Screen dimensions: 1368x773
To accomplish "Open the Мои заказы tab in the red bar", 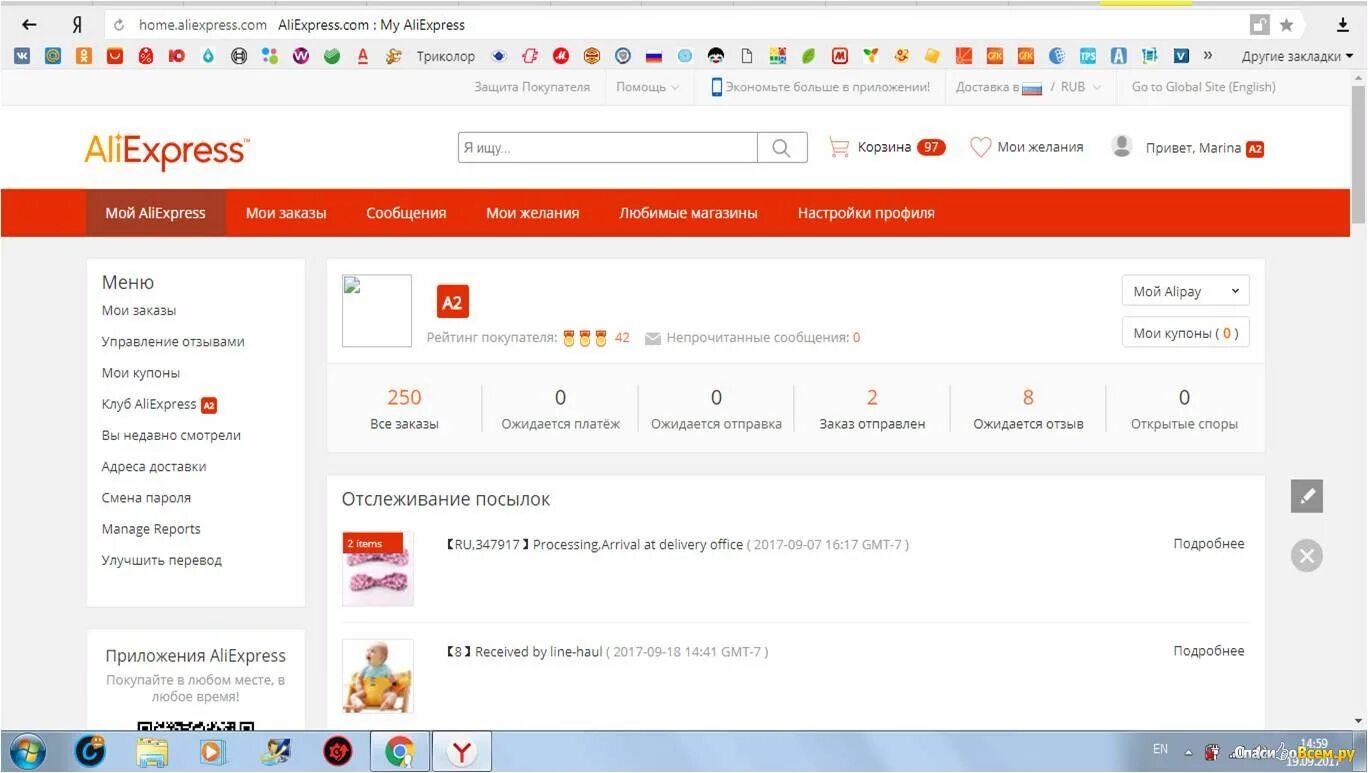I will click(286, 213).
